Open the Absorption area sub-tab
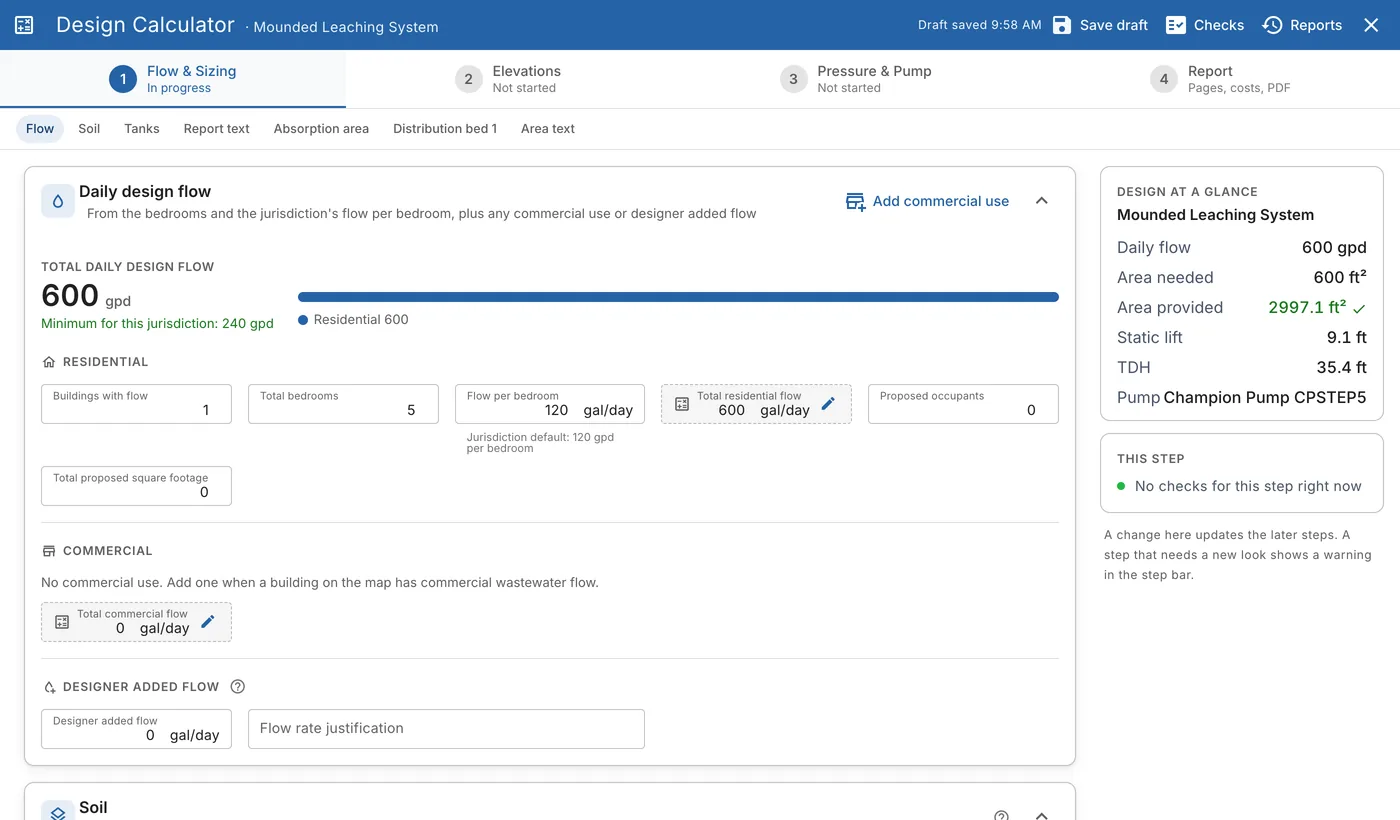The height and width of the screenshot is (820, 1400). tap(321, 129)
